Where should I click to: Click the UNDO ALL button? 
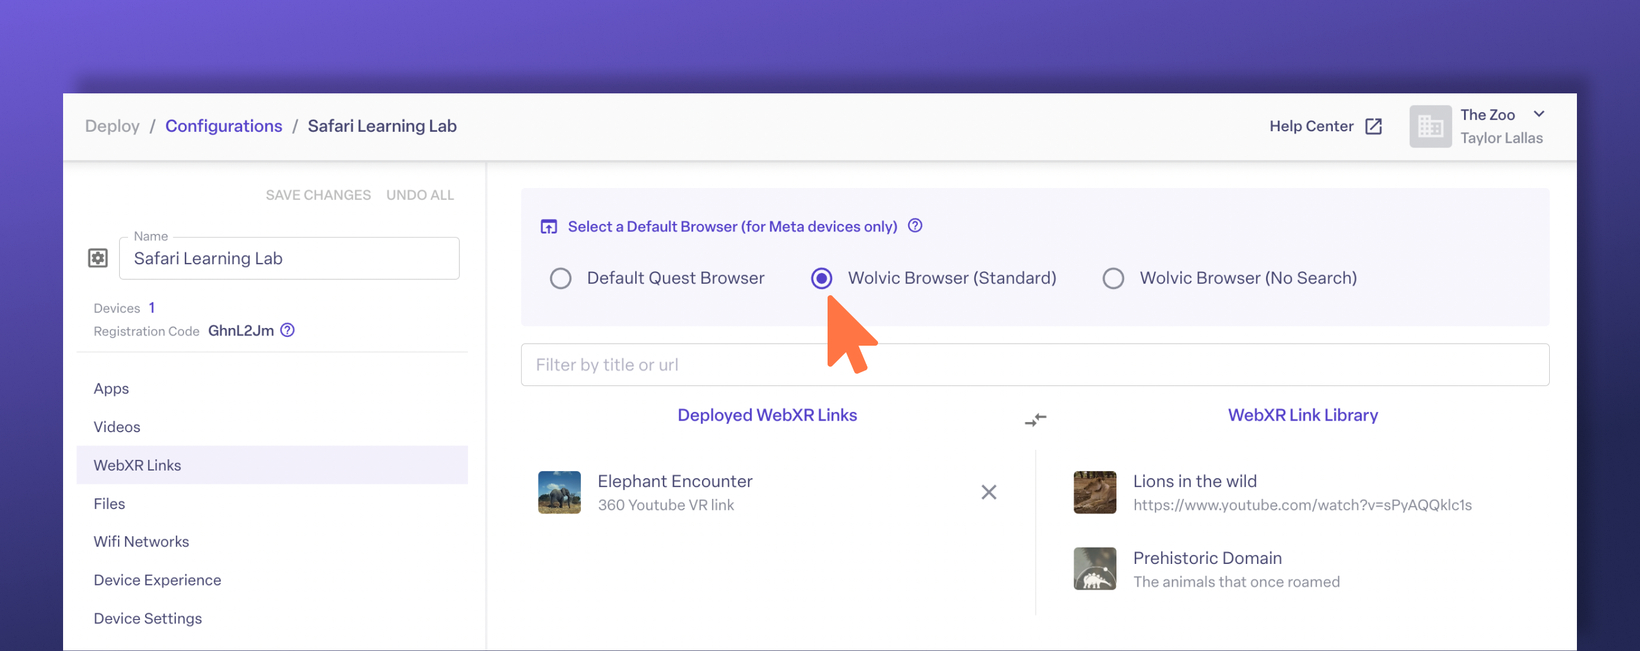tap(420, 195)
